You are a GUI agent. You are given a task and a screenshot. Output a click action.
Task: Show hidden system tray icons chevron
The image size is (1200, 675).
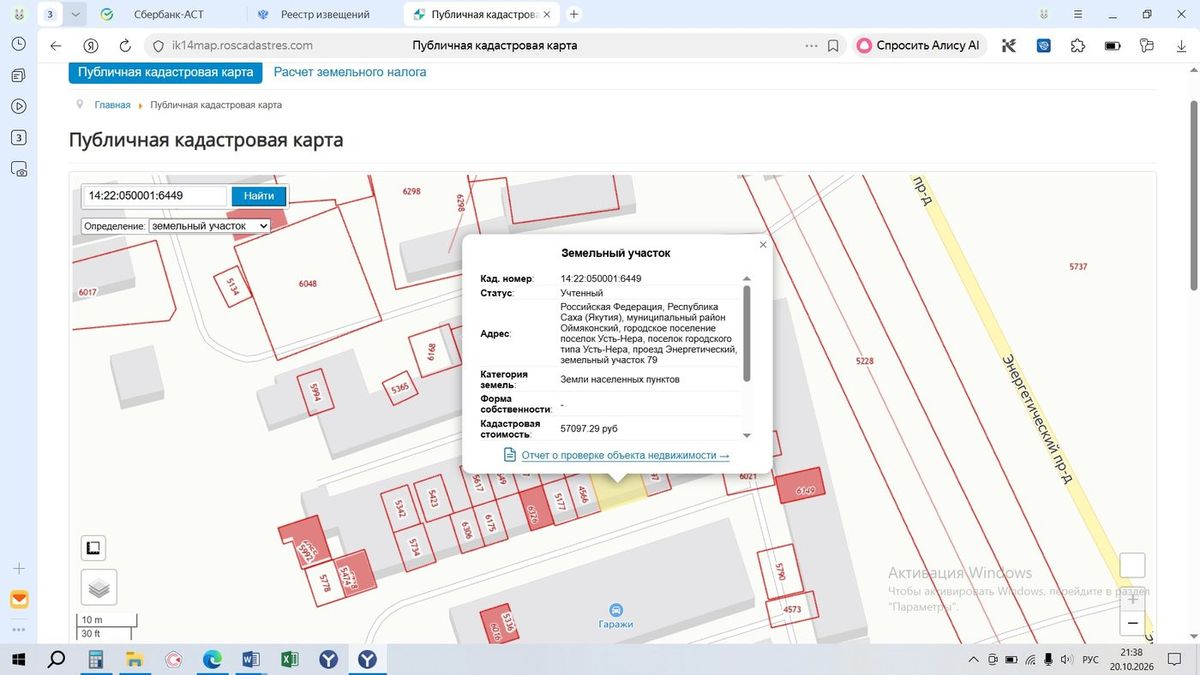(975, 660)
